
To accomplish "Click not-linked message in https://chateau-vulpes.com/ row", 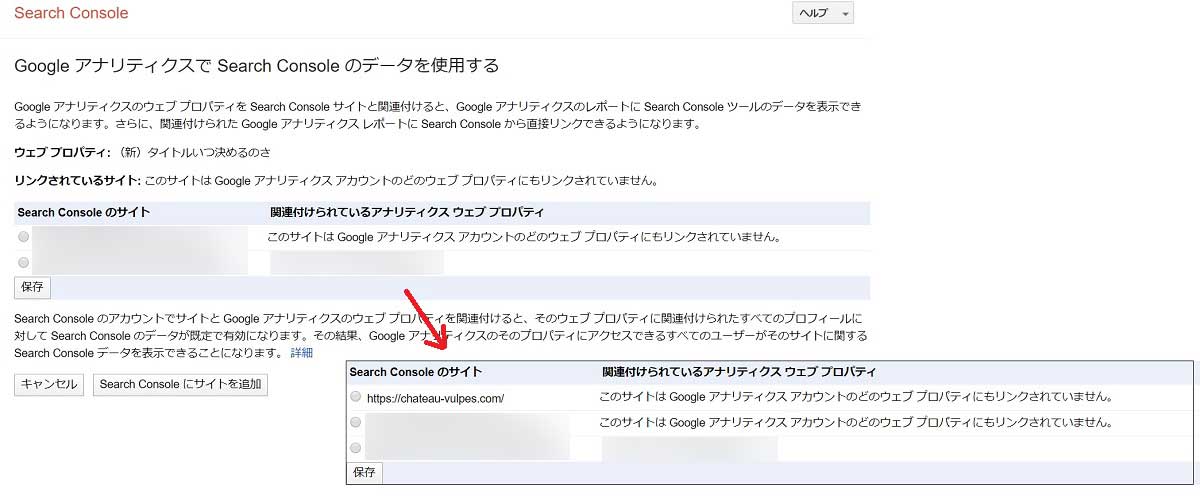I will tap(856, 397).
